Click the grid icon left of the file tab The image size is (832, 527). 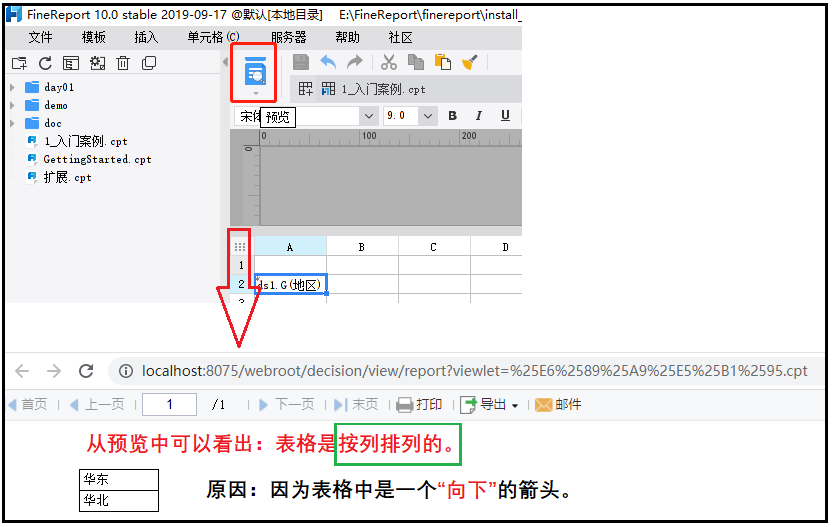pos(306,89)
